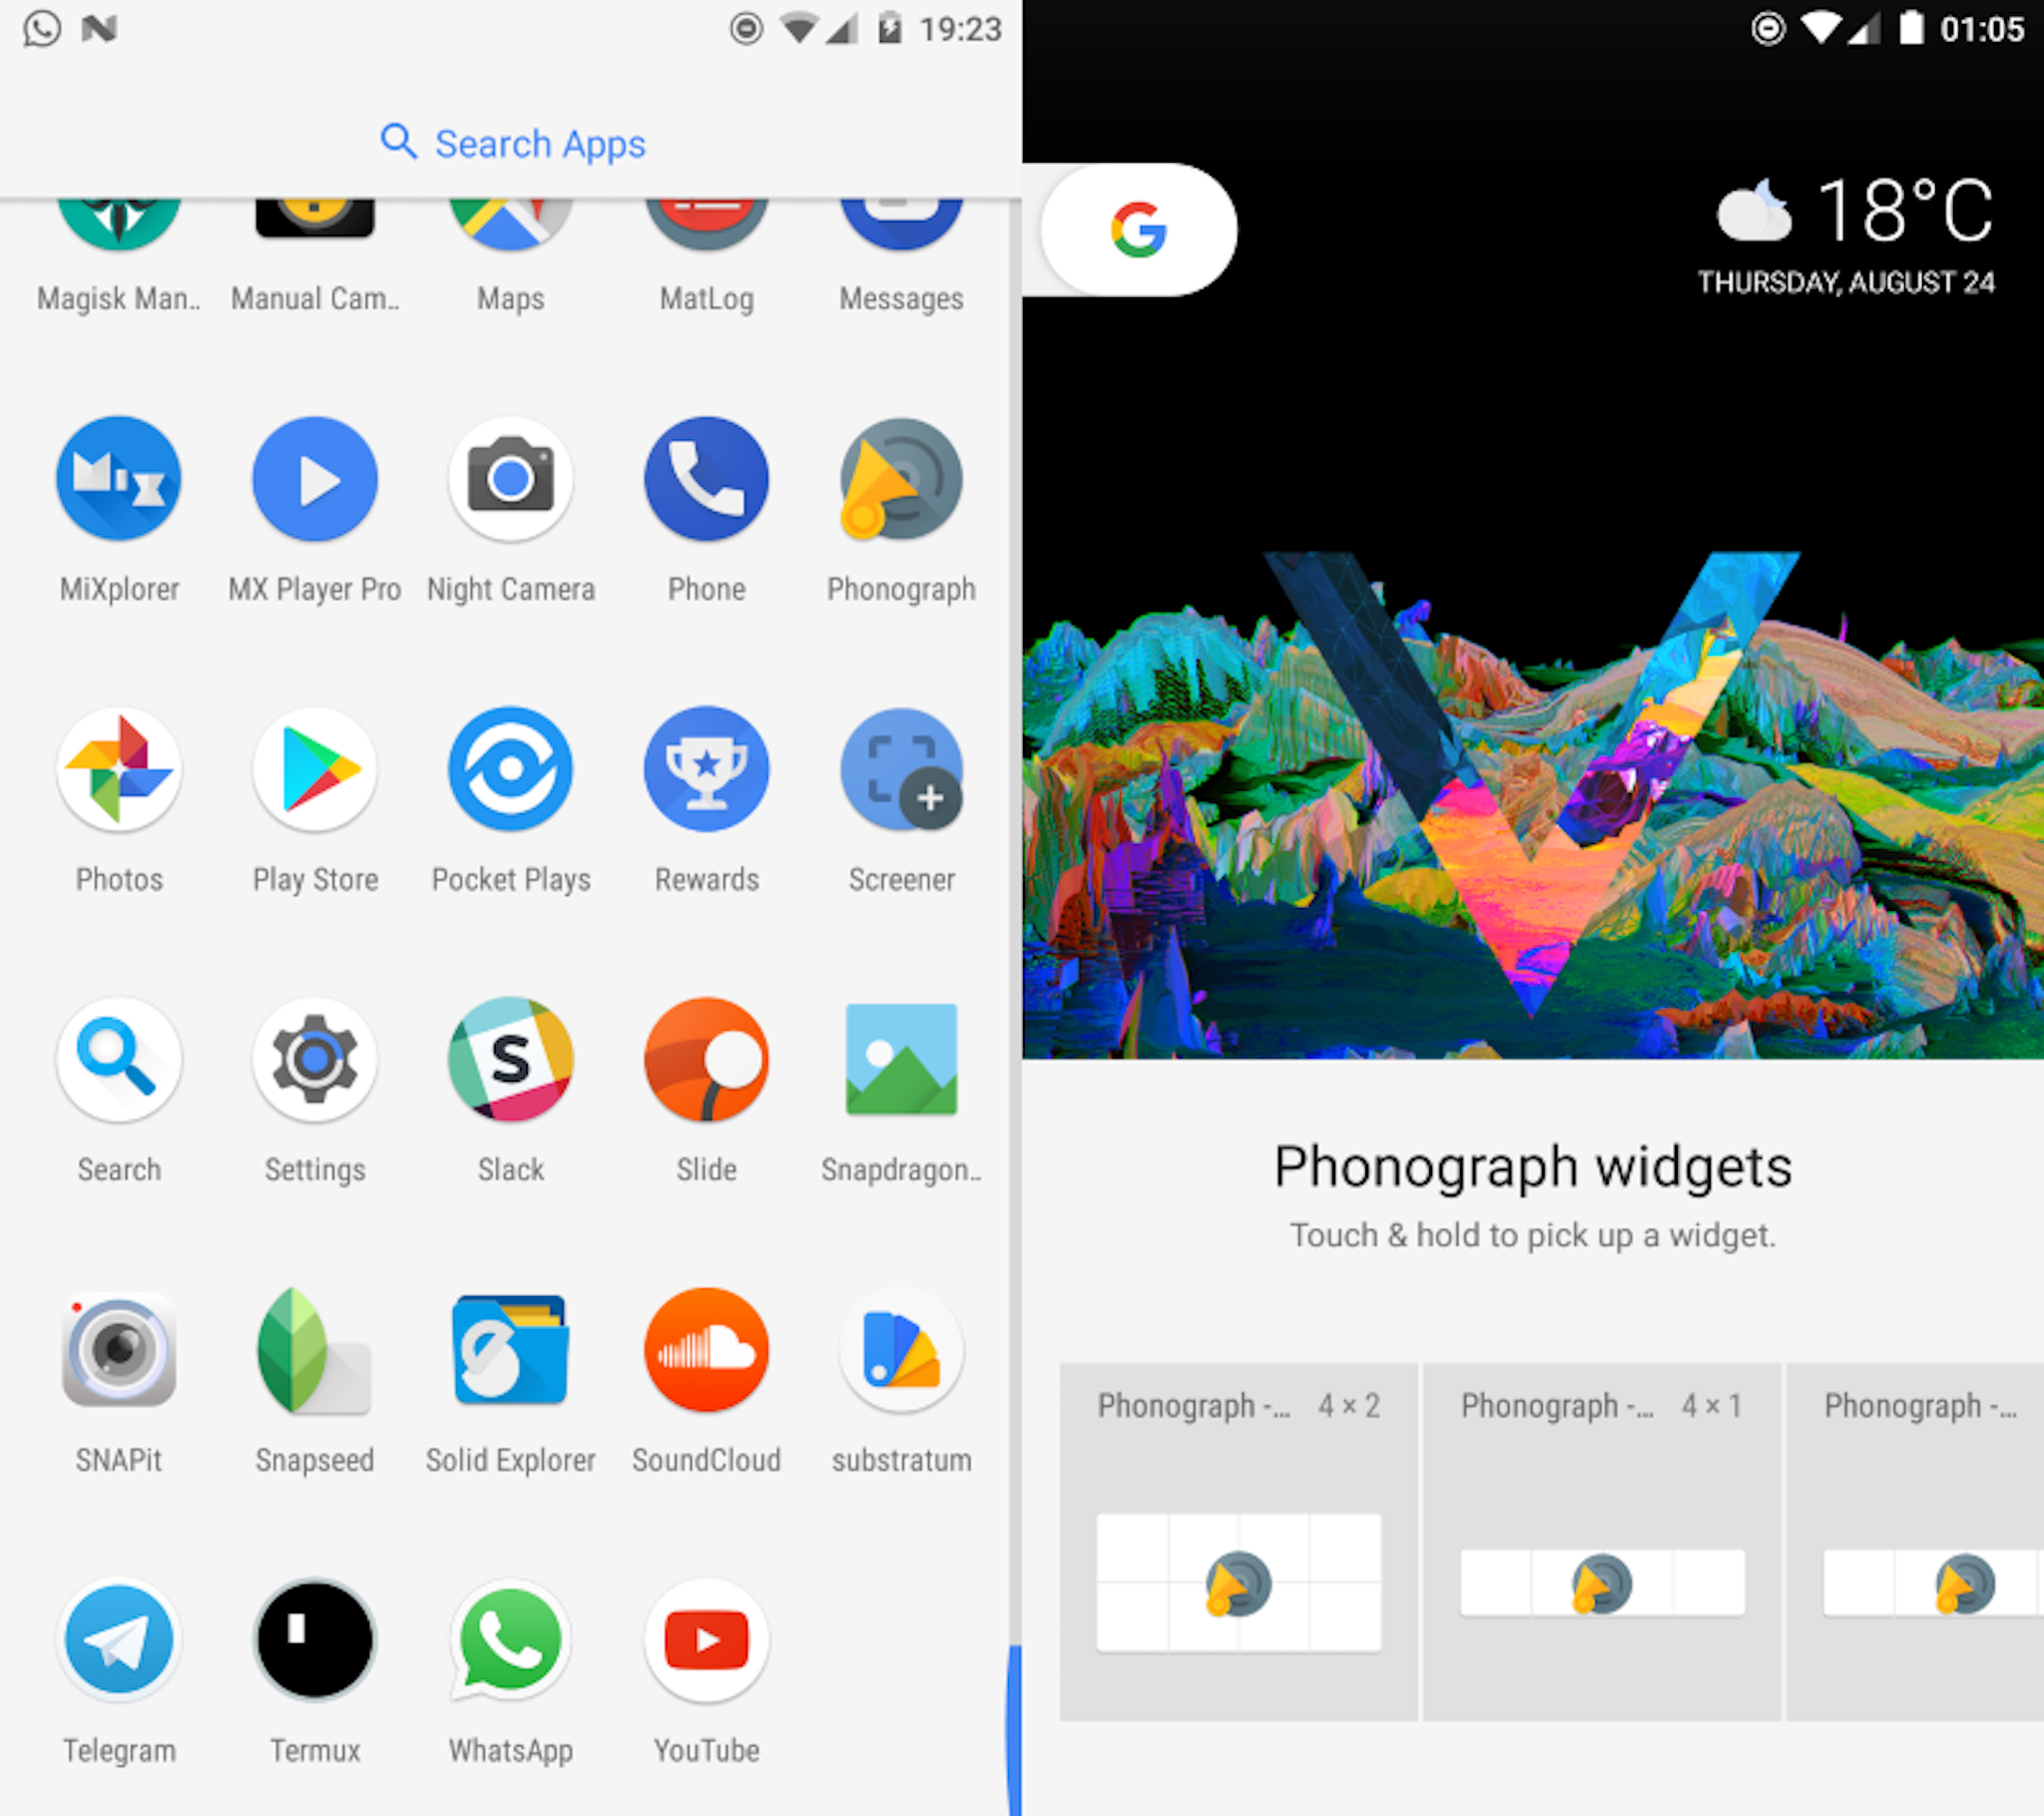The height and width of the screenshot is (1816, 2044).
Task: Tap the Search Apps input field
Action: (510, 141)
